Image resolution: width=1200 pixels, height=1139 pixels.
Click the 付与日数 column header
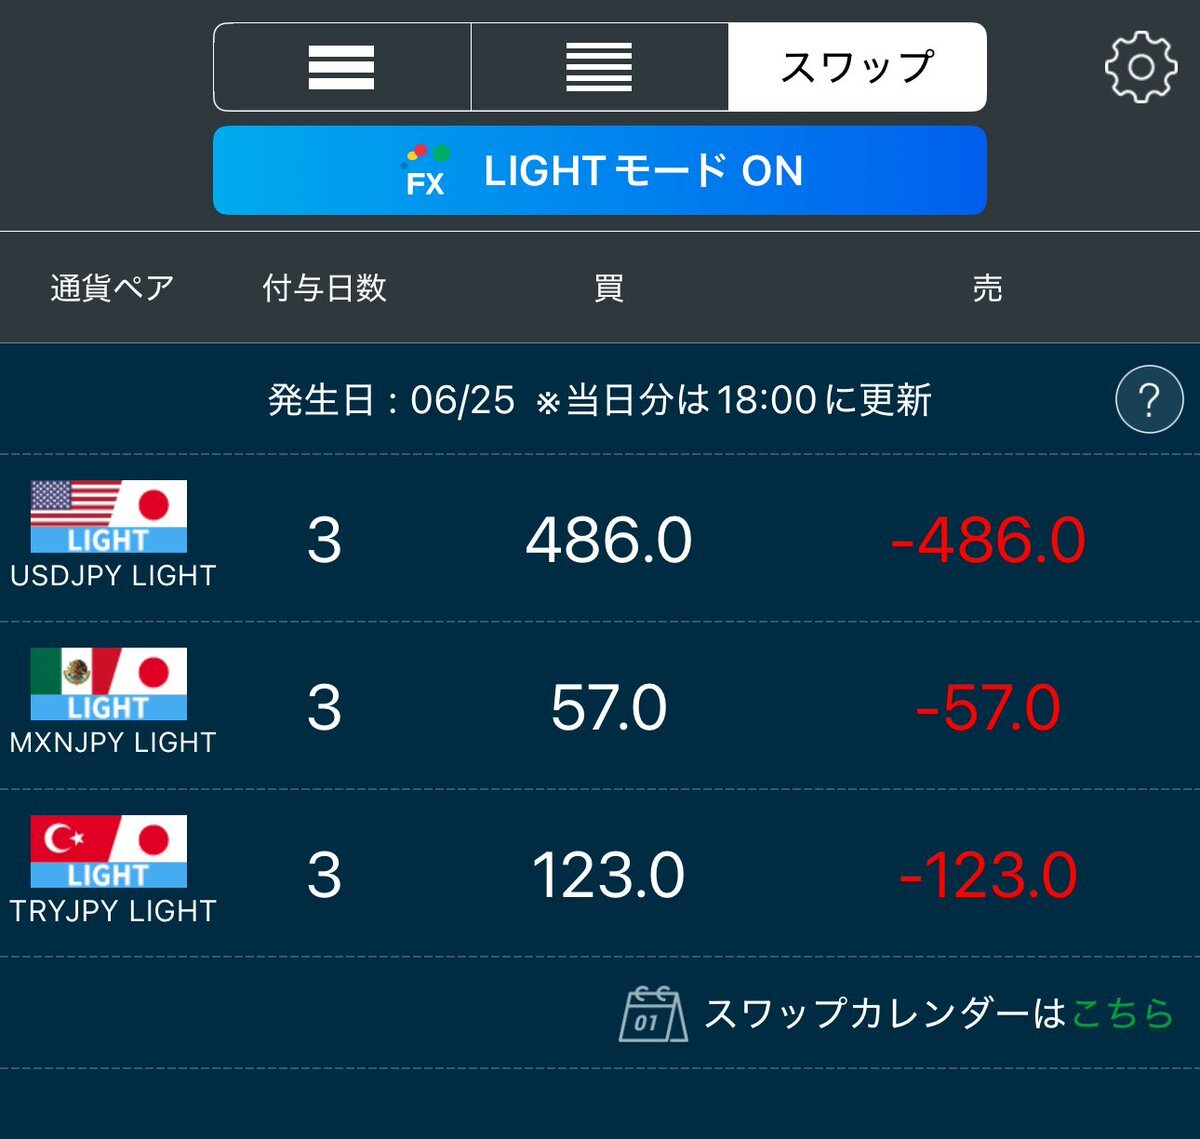[x=324, y=288]
